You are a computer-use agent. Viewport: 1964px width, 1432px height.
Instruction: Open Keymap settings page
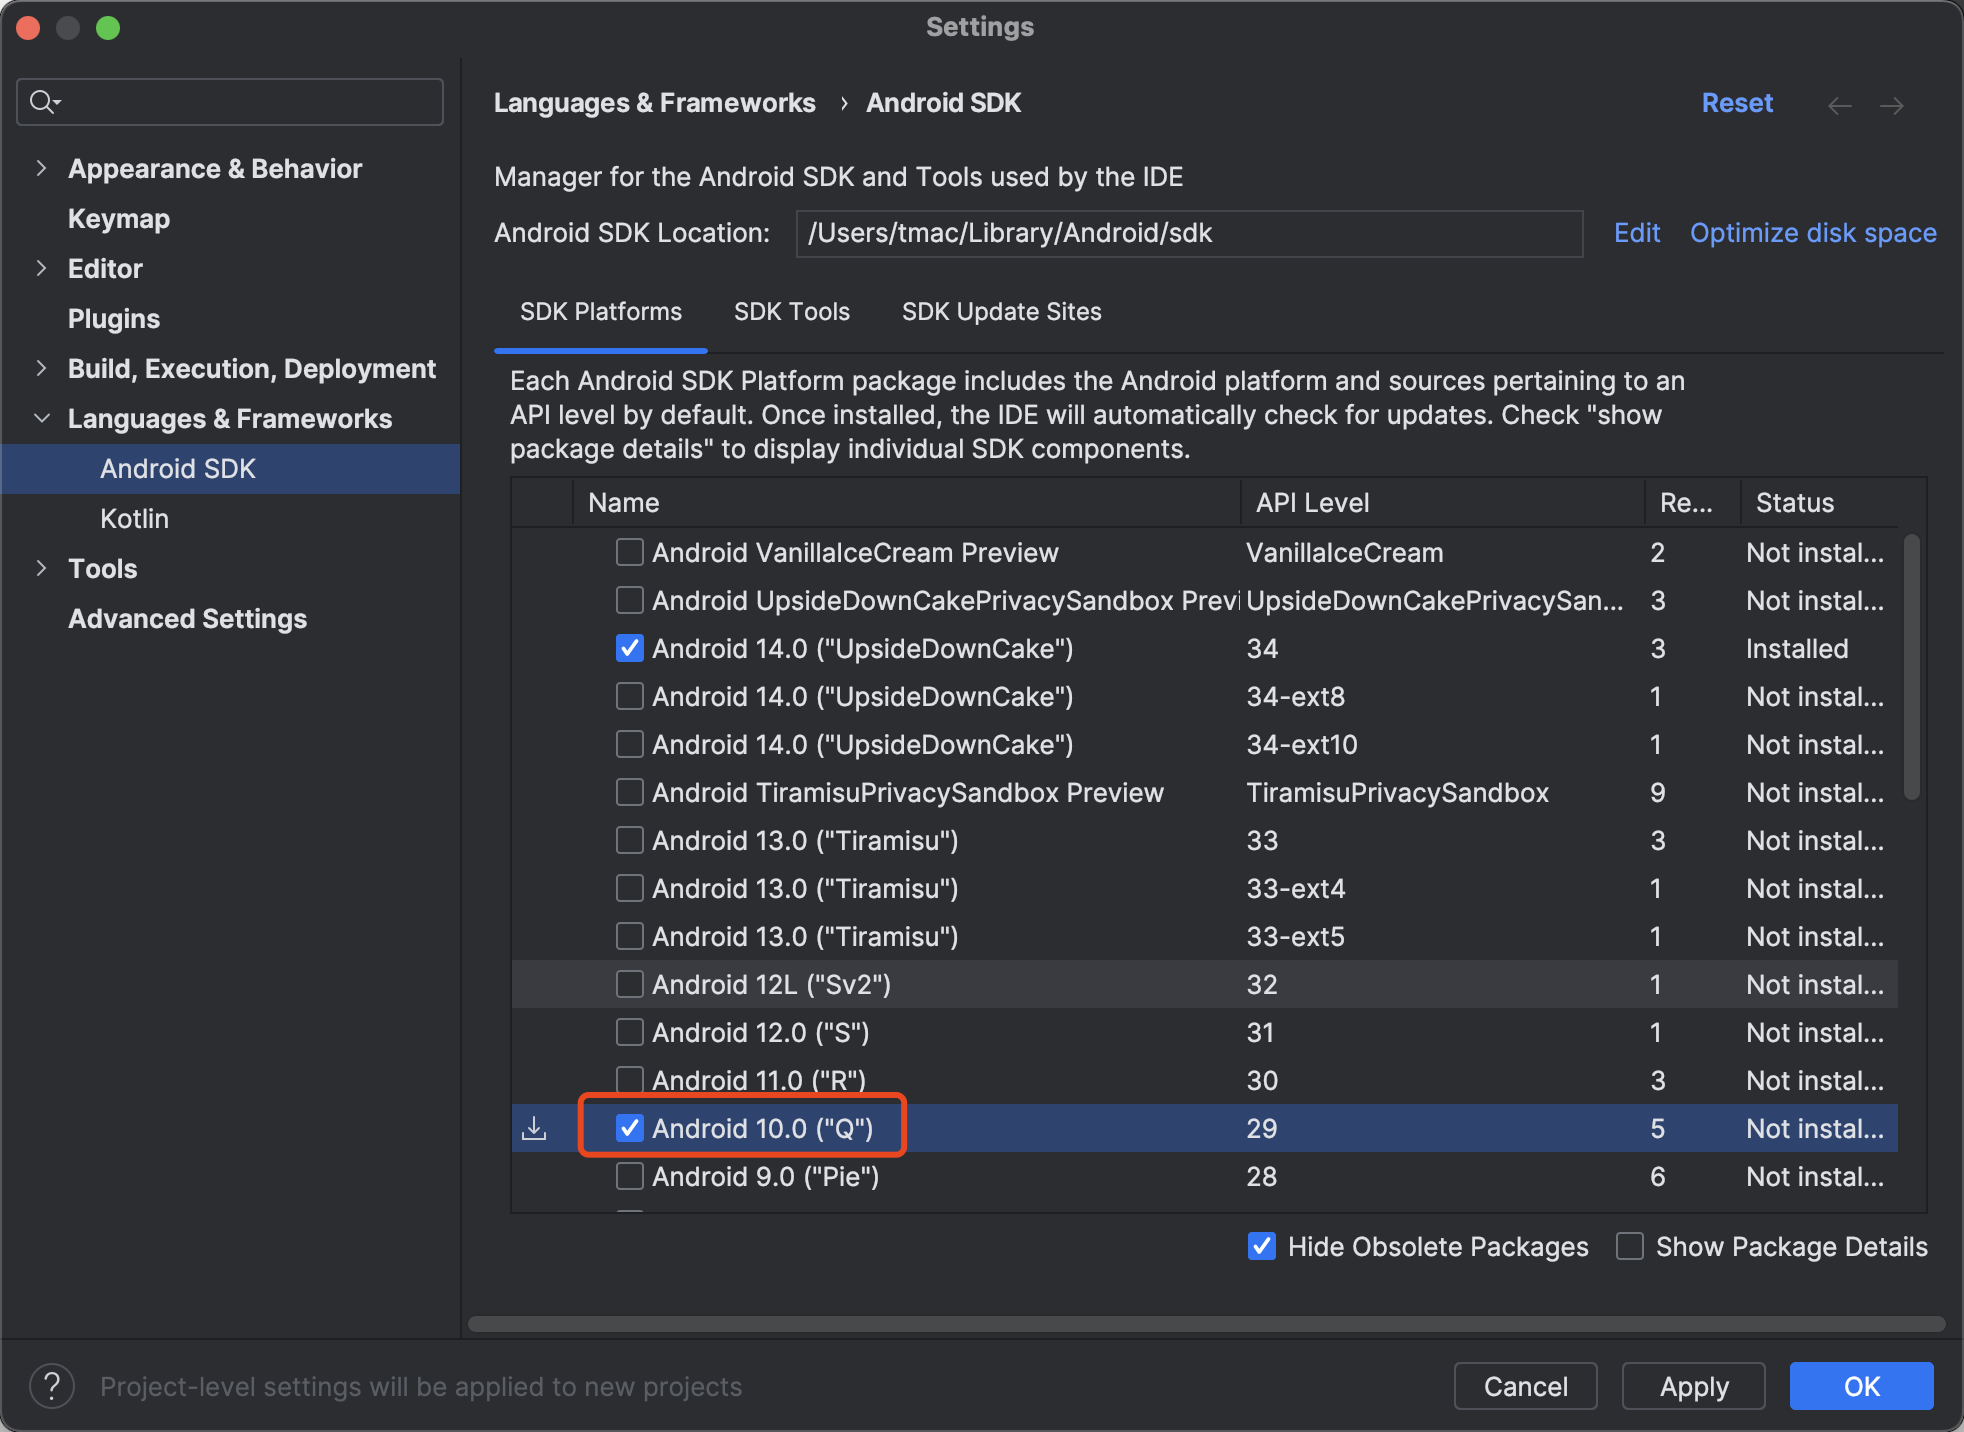point(119,218)
